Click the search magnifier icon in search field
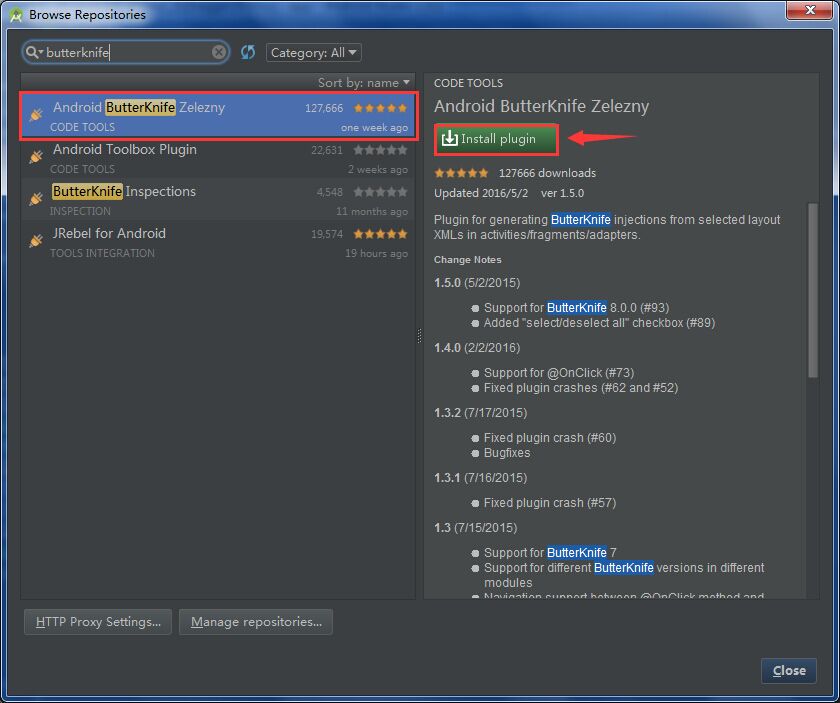 tap(33, 52)
